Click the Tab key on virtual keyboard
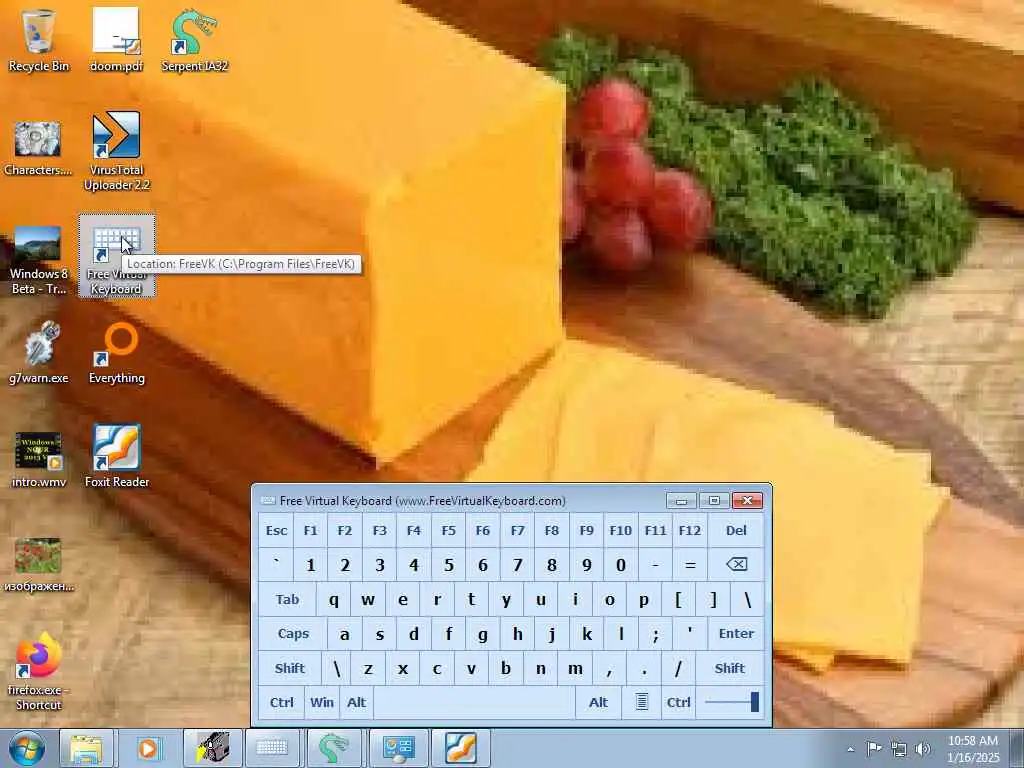The height and width of the screenshot is (768, 1024). pos(287,600)
